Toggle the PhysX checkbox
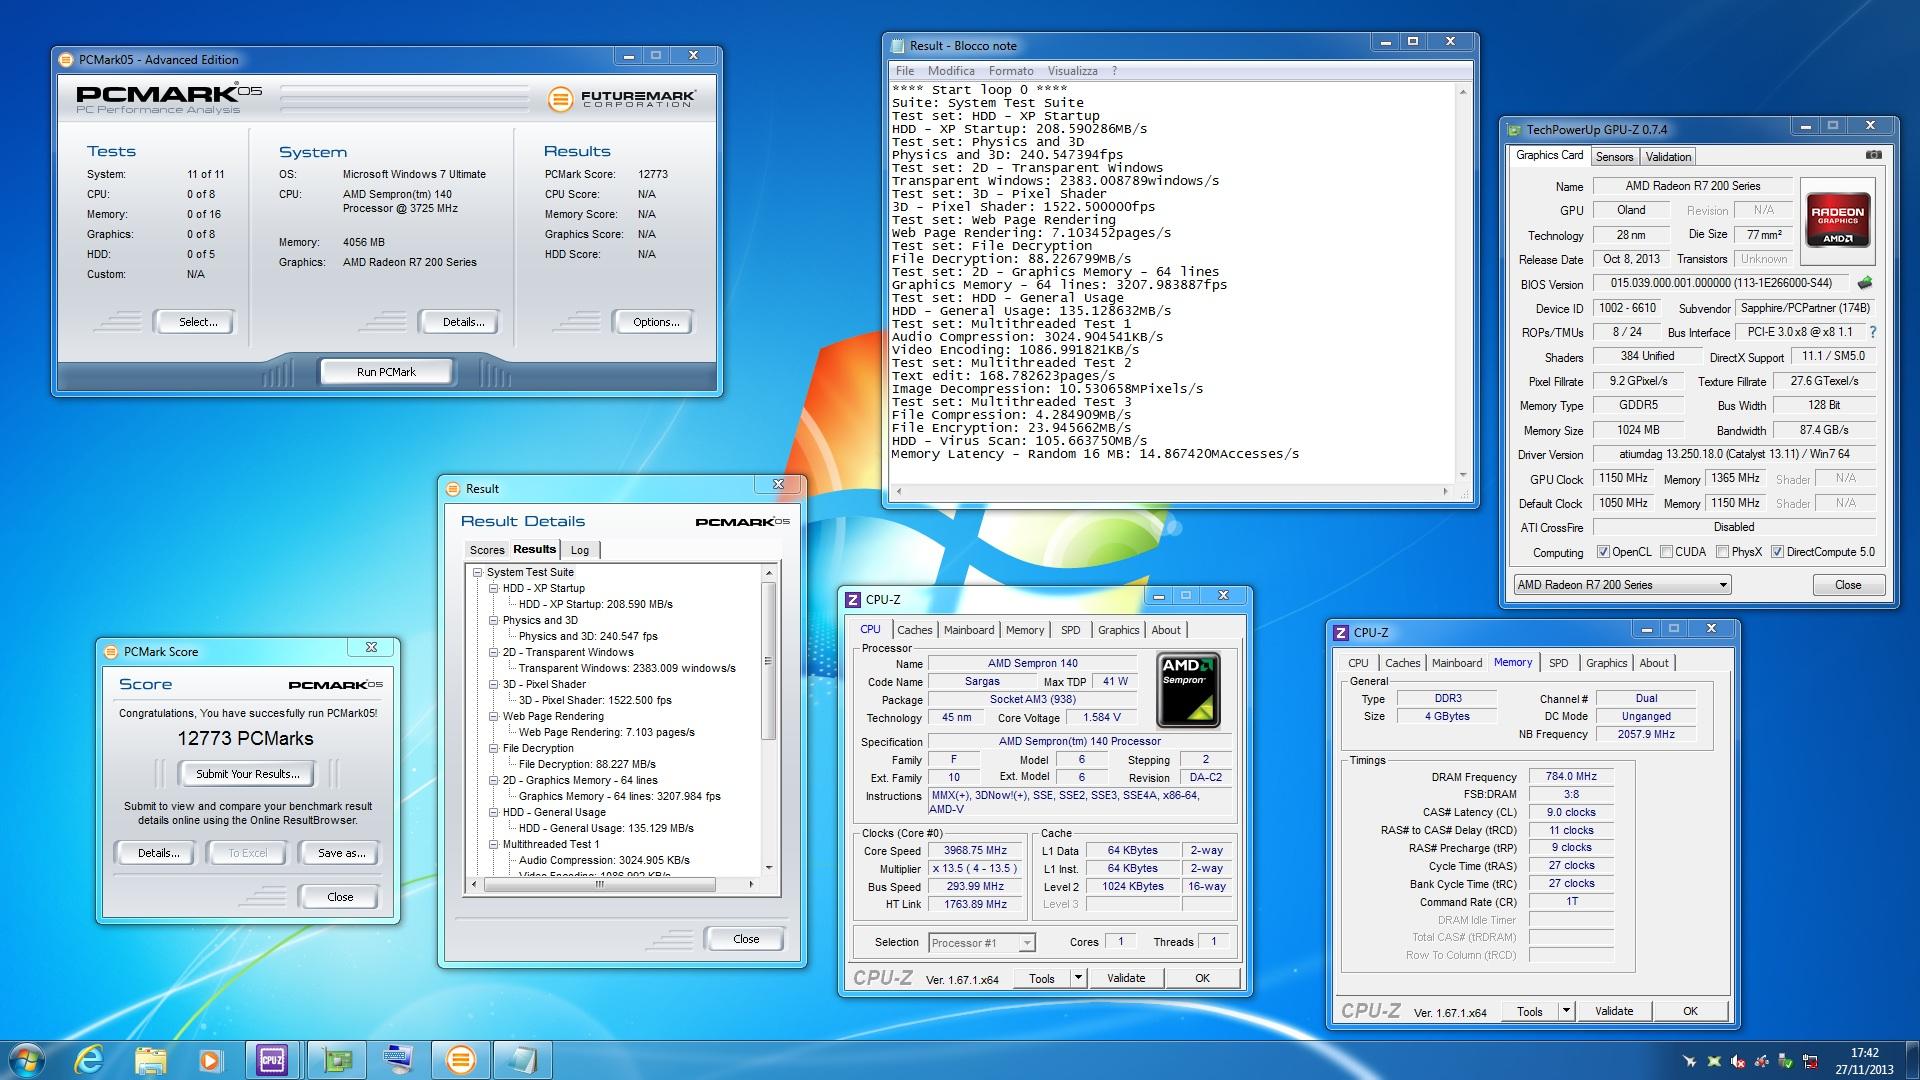This screenshot has height=1080, width=1920. pyautogui.click(x=1722, y=552)
